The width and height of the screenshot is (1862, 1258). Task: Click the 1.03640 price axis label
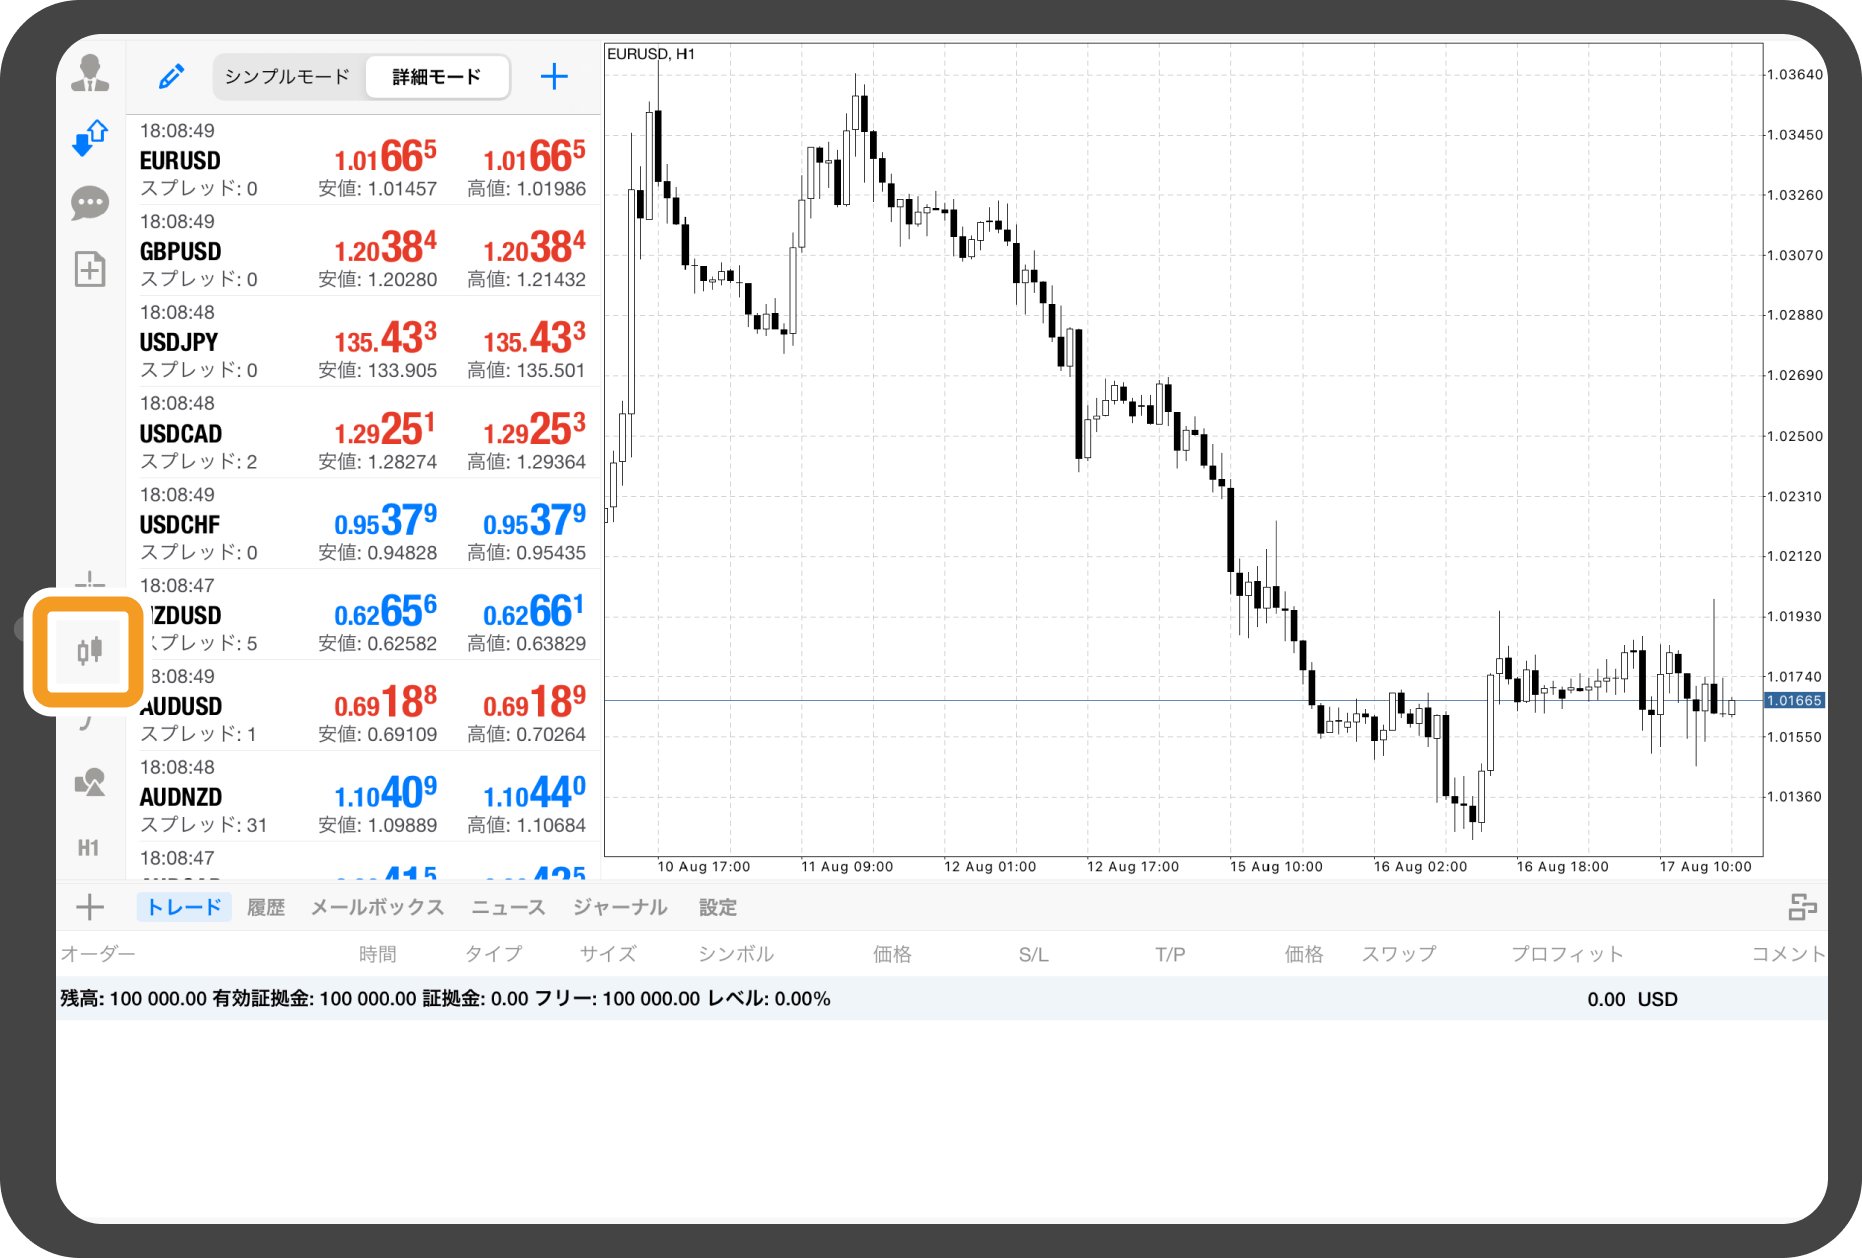[1795, 75]
